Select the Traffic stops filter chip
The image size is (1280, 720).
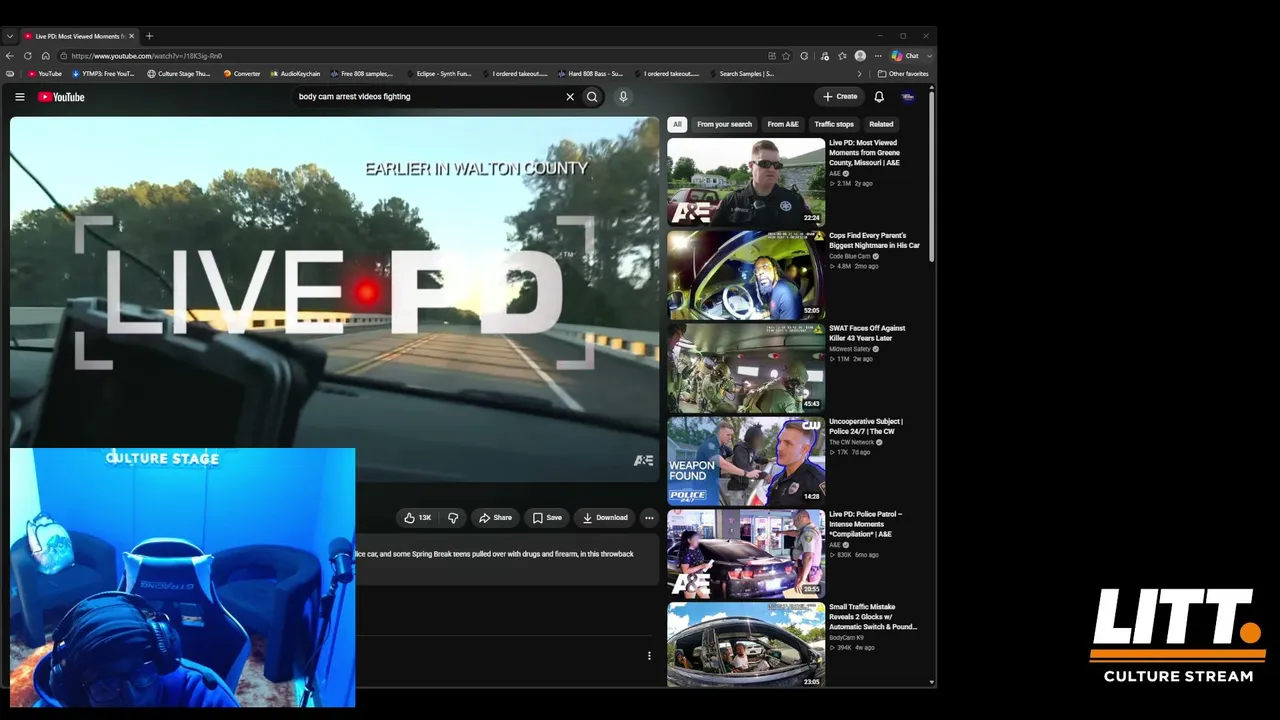[834, 124]
